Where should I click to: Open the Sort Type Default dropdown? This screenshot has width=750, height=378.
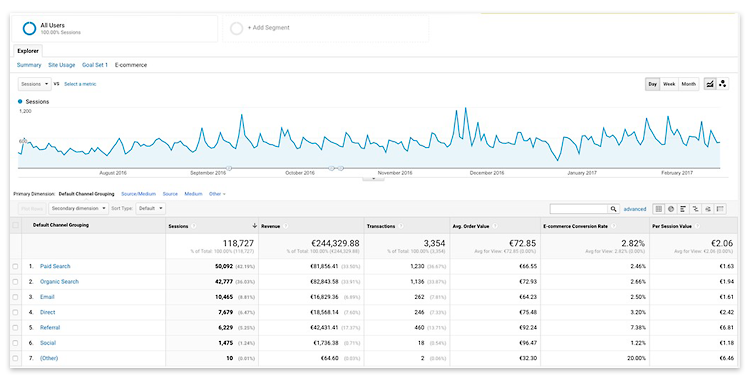click(x=151, y=209)
